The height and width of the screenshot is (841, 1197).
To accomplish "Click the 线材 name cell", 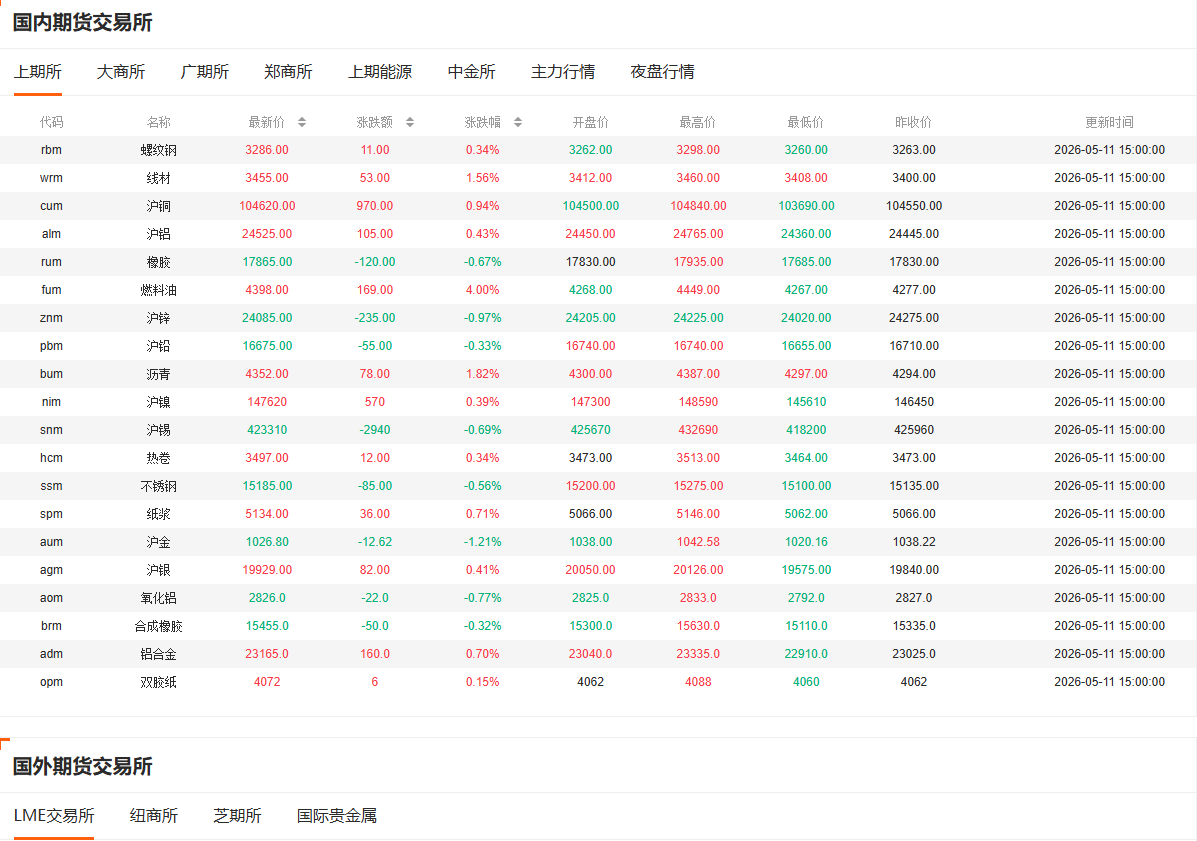I will 158,178.
